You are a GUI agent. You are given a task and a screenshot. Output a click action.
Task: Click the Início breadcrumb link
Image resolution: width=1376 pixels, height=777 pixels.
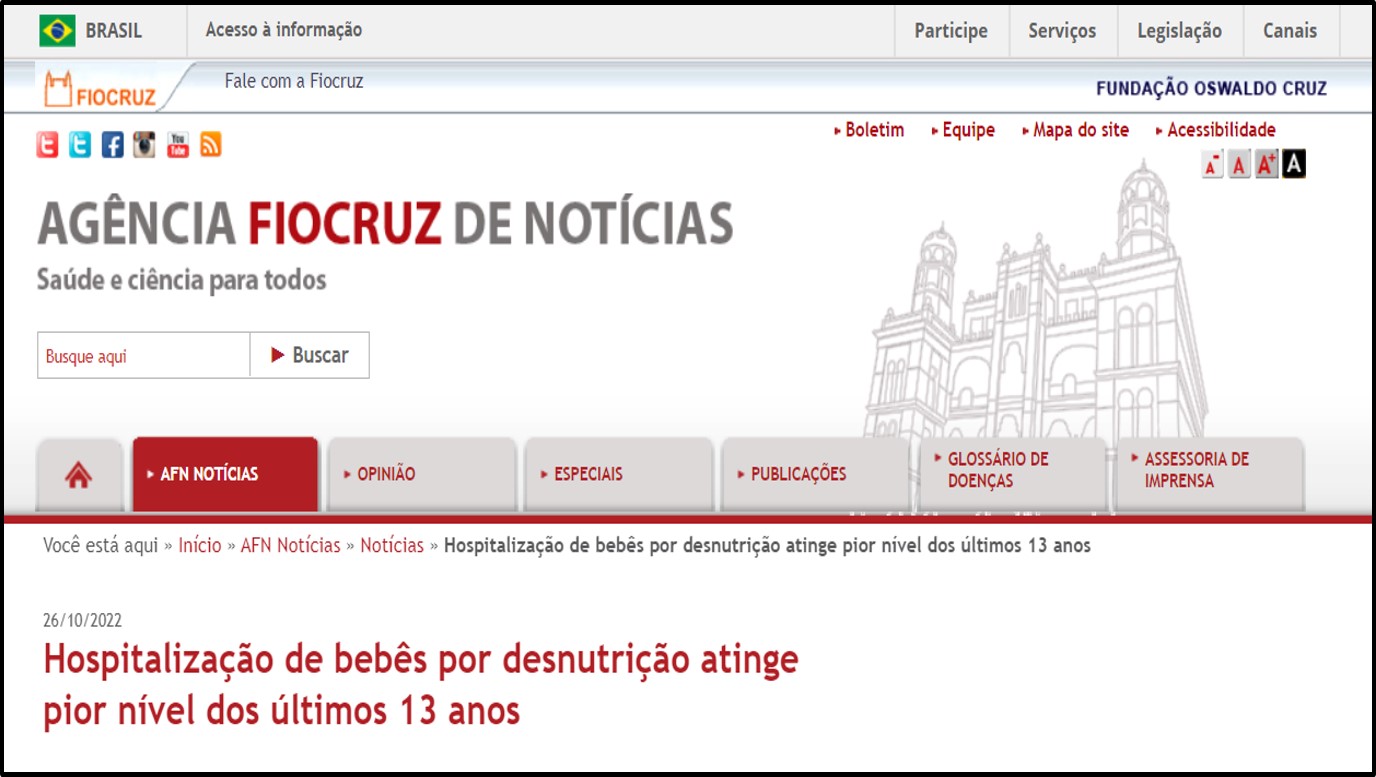coord(200,546)
